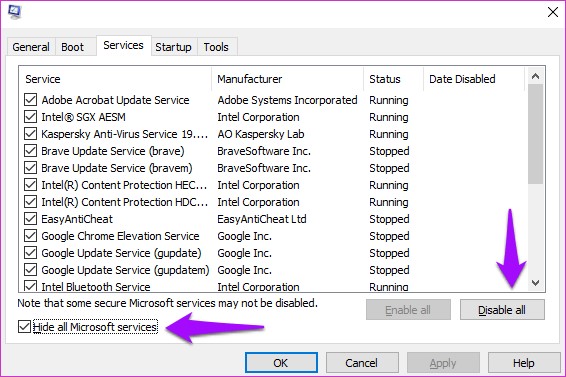
Task: Click Stopped status of EasyAntiCheat row
Action: [389, 219]
